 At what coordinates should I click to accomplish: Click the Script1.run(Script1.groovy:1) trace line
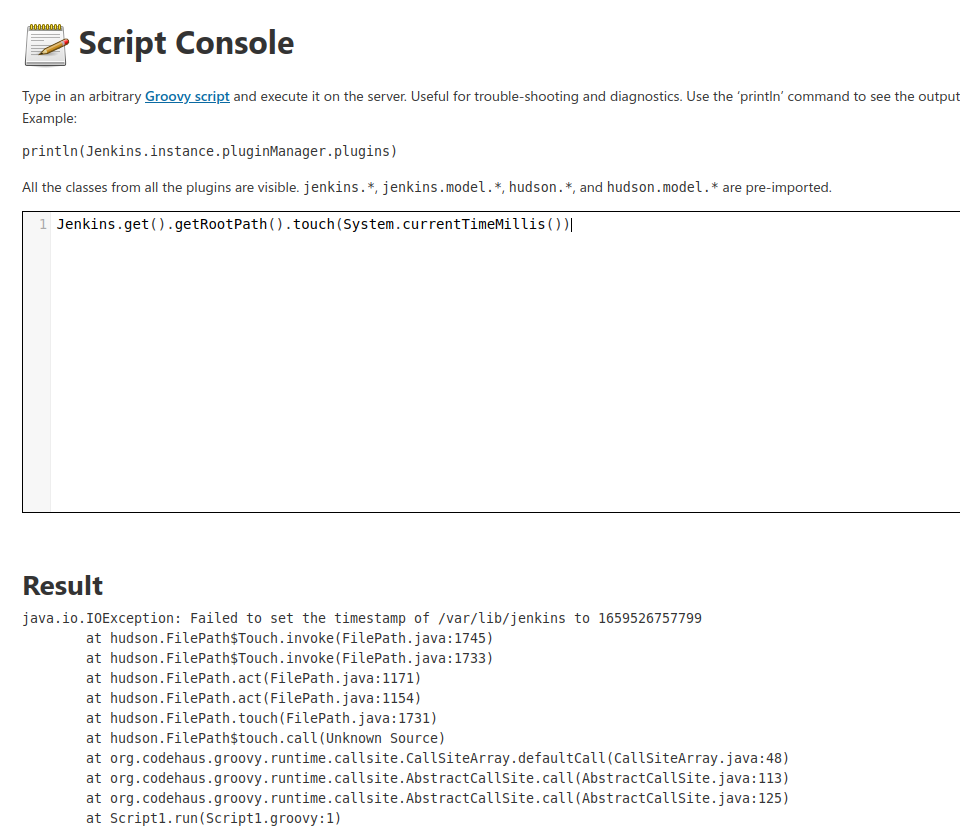(213, 818)
